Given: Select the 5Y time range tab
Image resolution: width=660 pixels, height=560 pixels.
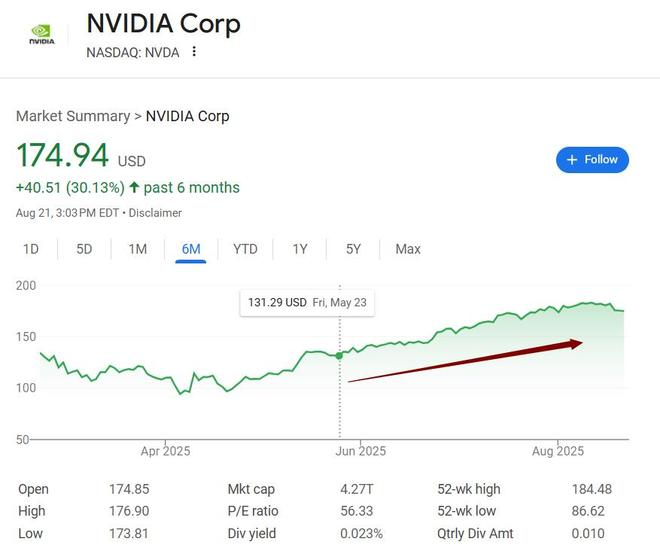Looking at the screenshot, I should coord(353,249).
